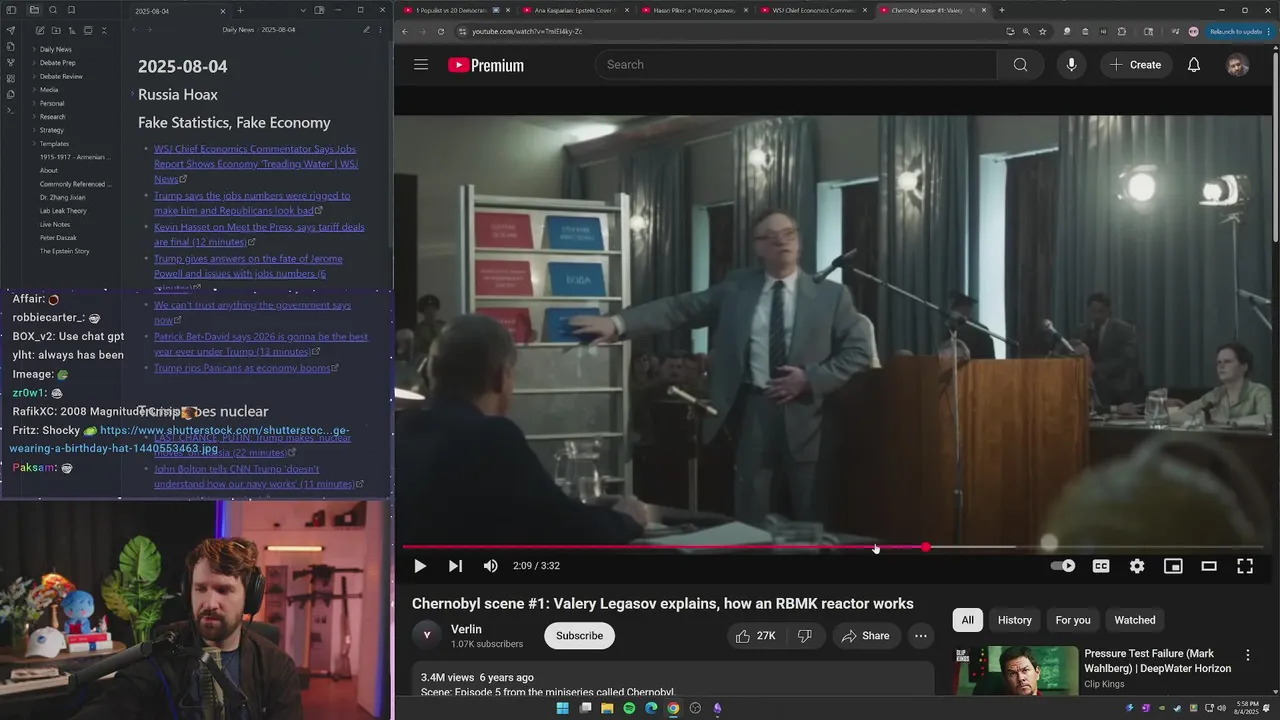Reload the YouTube page
Screen dimensions: 1280x720
441,31
